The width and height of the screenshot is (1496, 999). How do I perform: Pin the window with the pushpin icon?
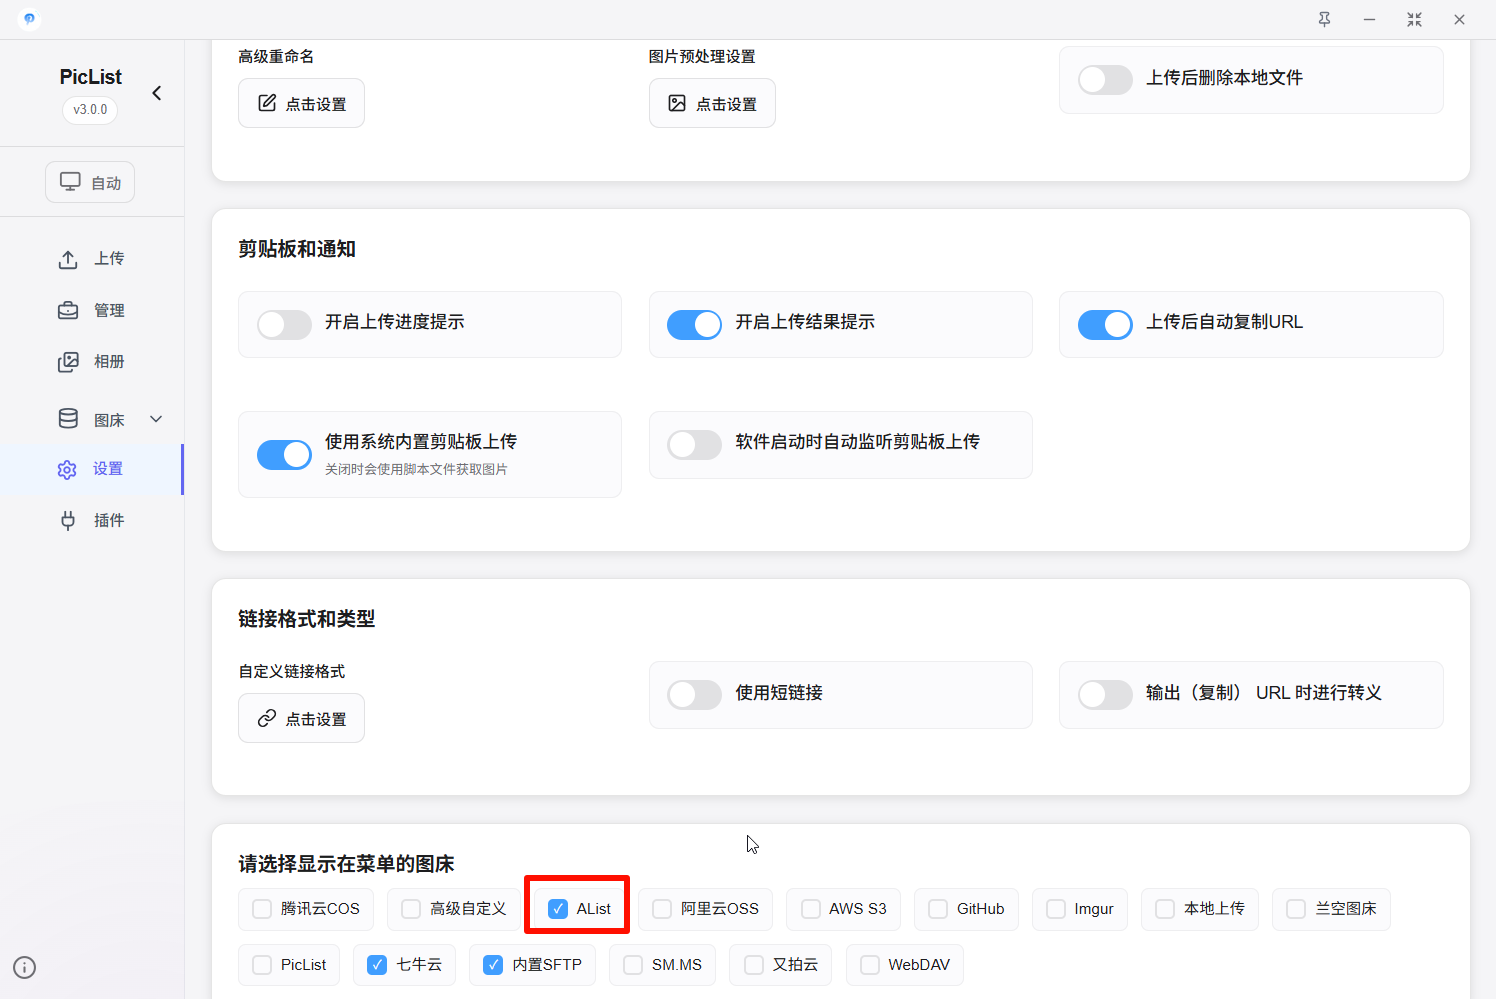tap(1324, 19)
